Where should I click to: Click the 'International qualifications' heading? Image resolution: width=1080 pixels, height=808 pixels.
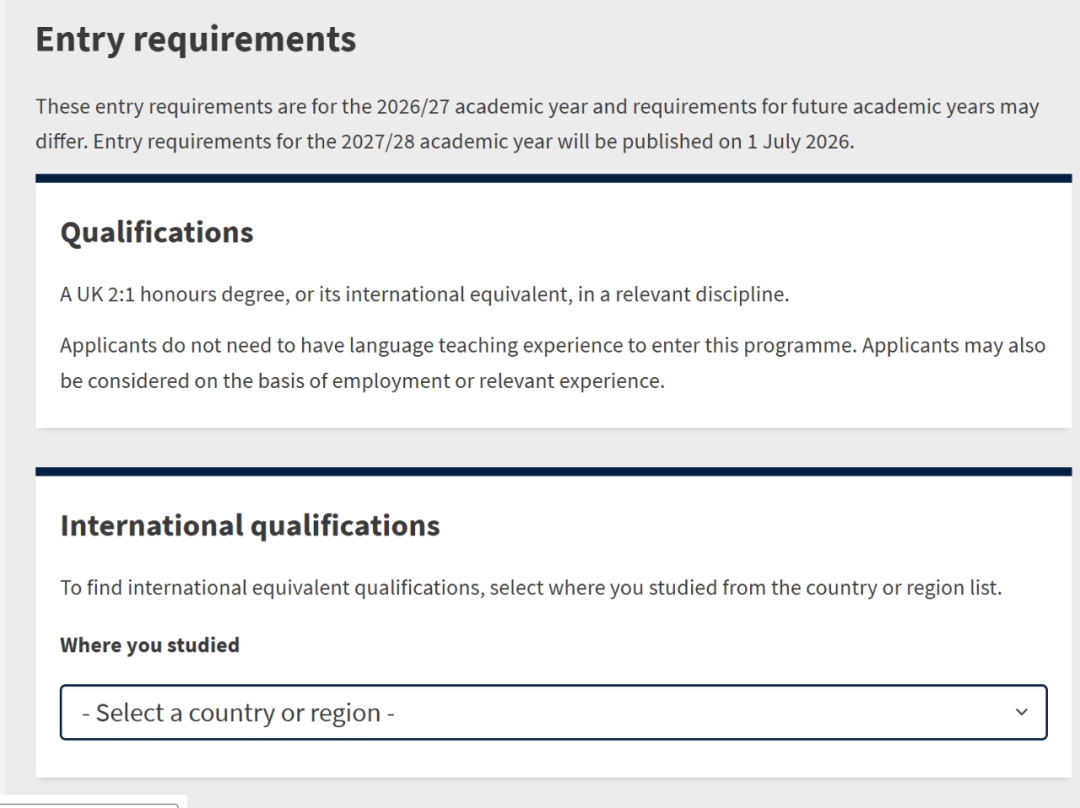tap(250, 526)
